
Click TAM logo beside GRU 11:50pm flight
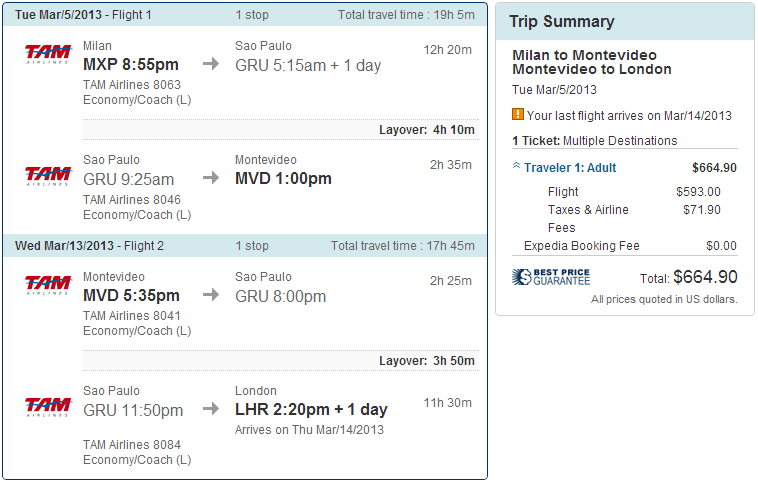[x=48, y=406]
